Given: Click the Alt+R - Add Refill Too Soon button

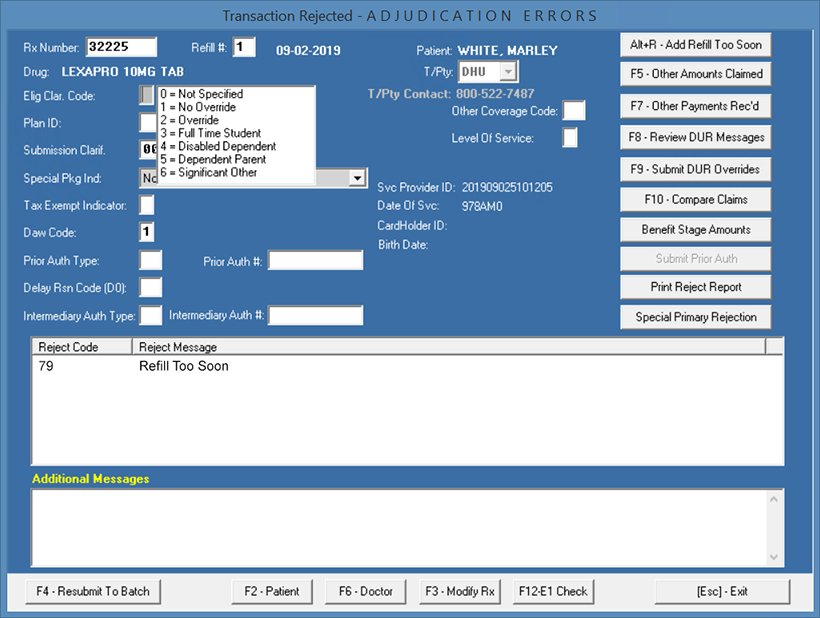Looking at the screenshot, I should tap(695, 44).
